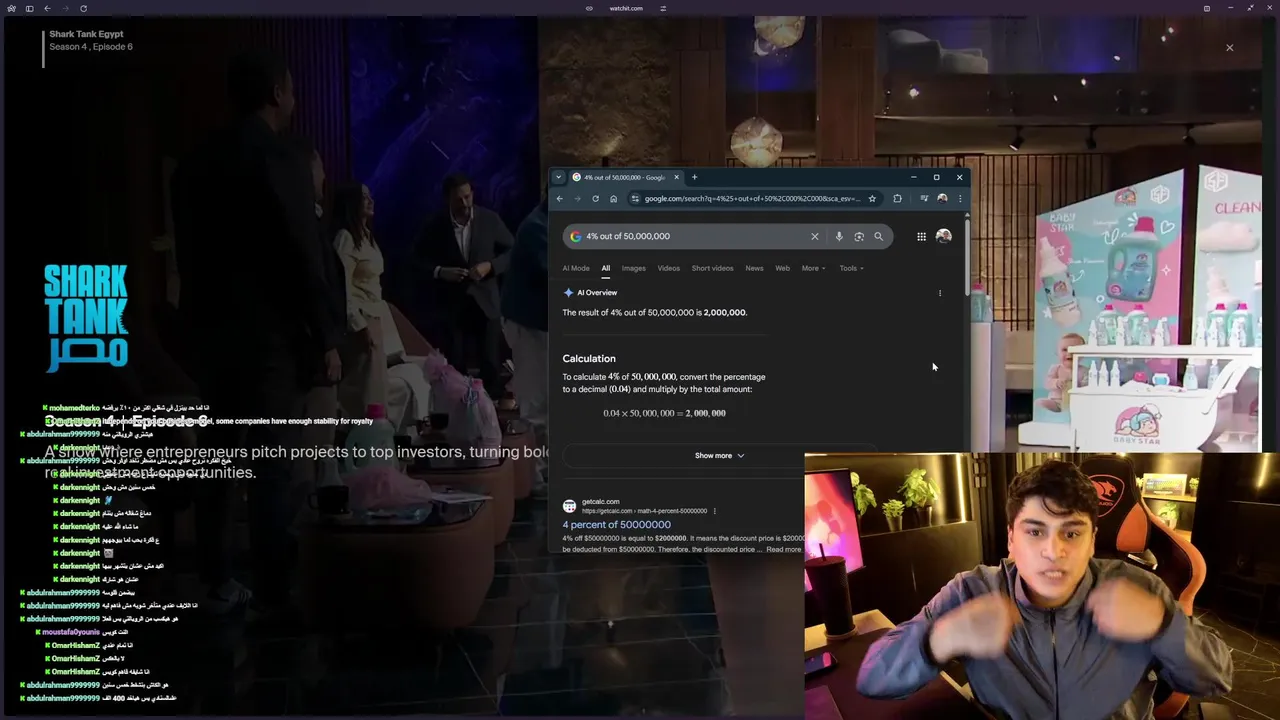Click 'Season 4 , Episode 6' text
The image size is (1280, 720).
click(91, 47)
